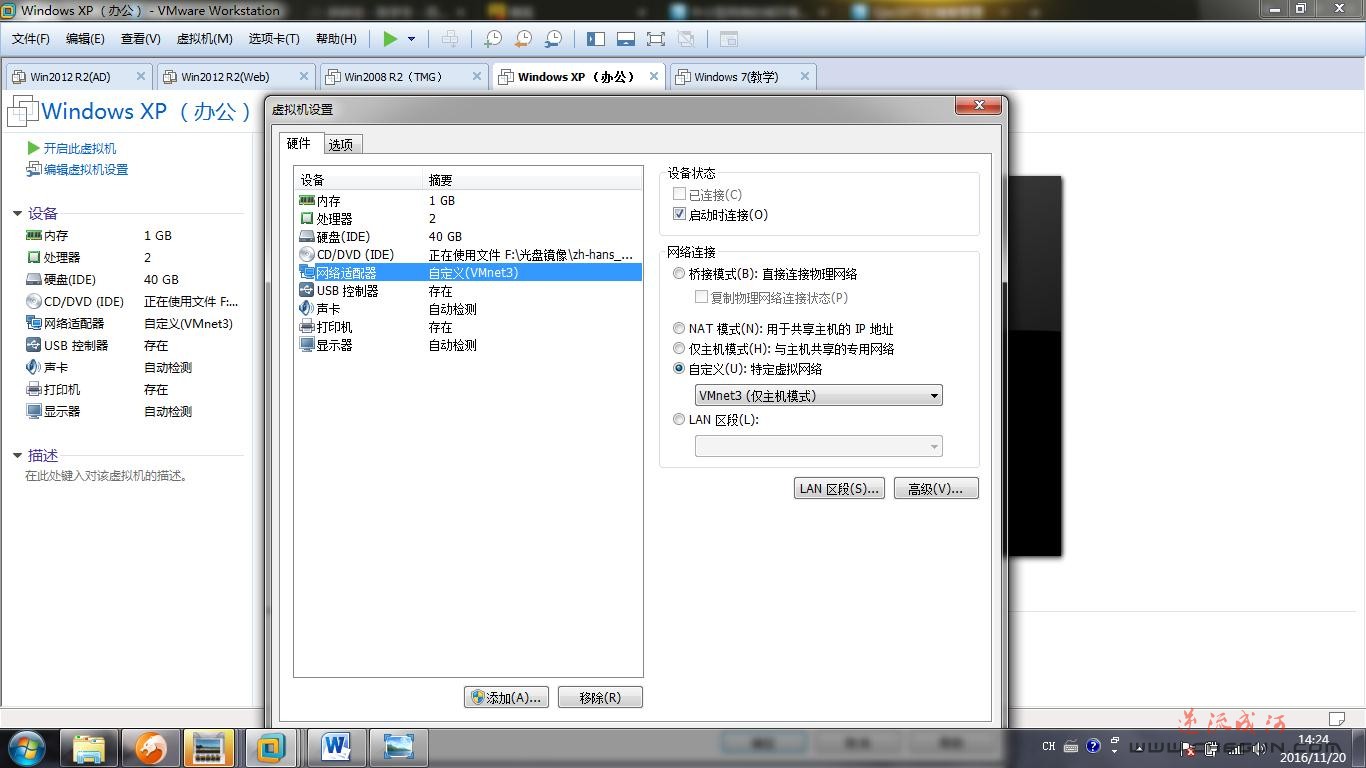Open 查看(V) menu

[141, 39]
